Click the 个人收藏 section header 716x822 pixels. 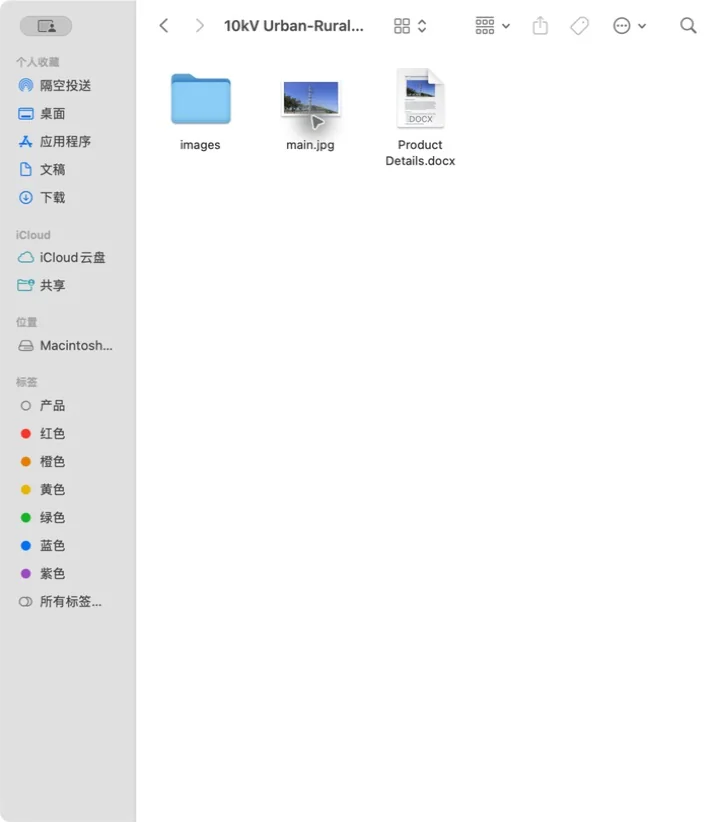[x=38, y=62]
